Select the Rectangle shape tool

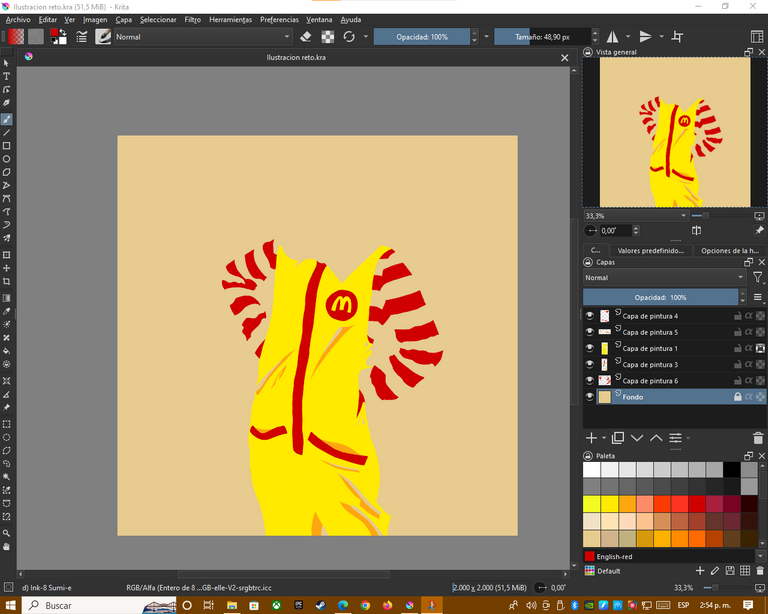coord(6,146)
